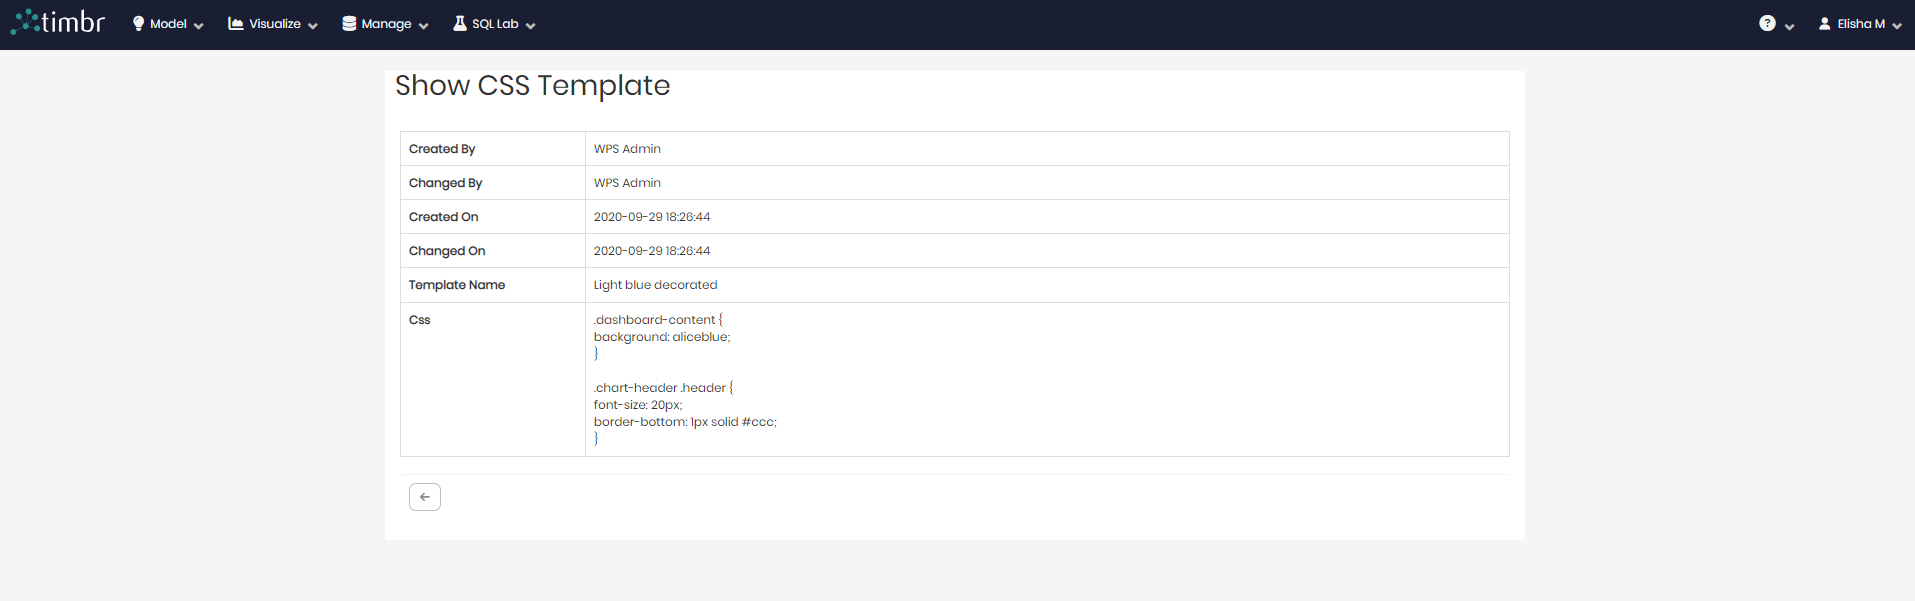Click the Changed By label
Image resolution: width=1915 pixels, height=601 pixels.
pos(445,183)
